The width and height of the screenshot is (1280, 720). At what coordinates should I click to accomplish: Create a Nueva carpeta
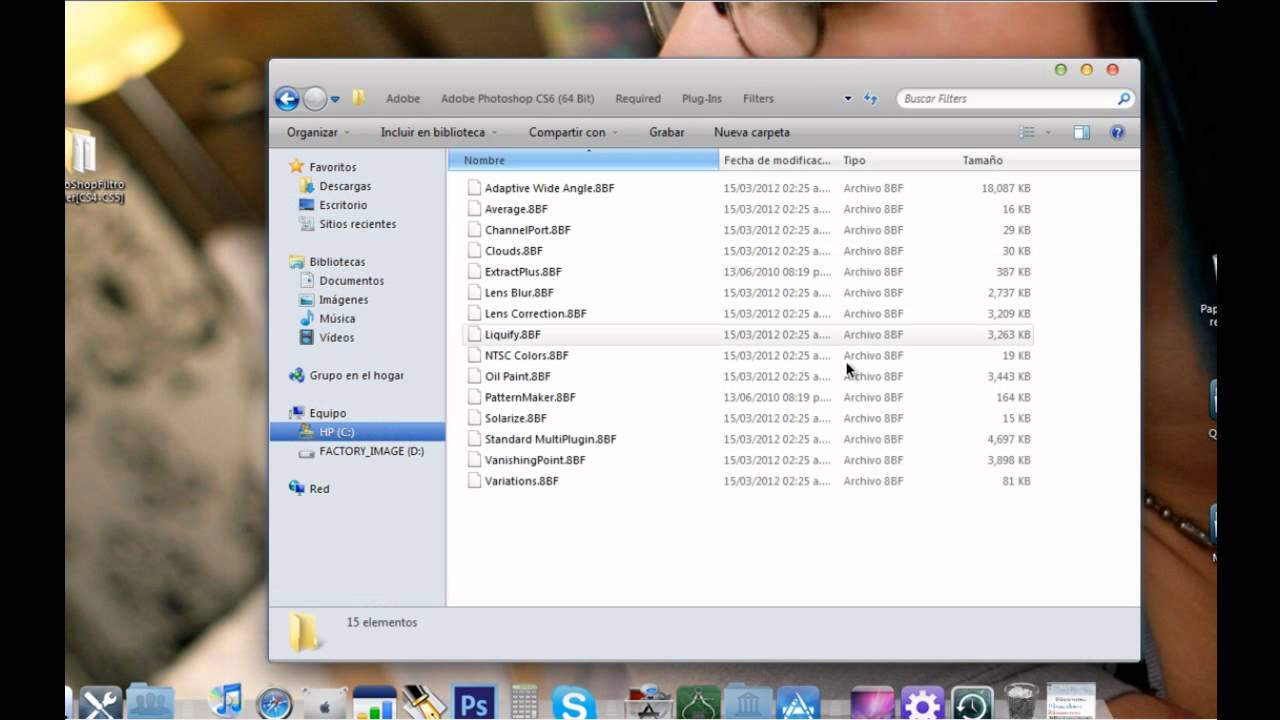(752, 132)
